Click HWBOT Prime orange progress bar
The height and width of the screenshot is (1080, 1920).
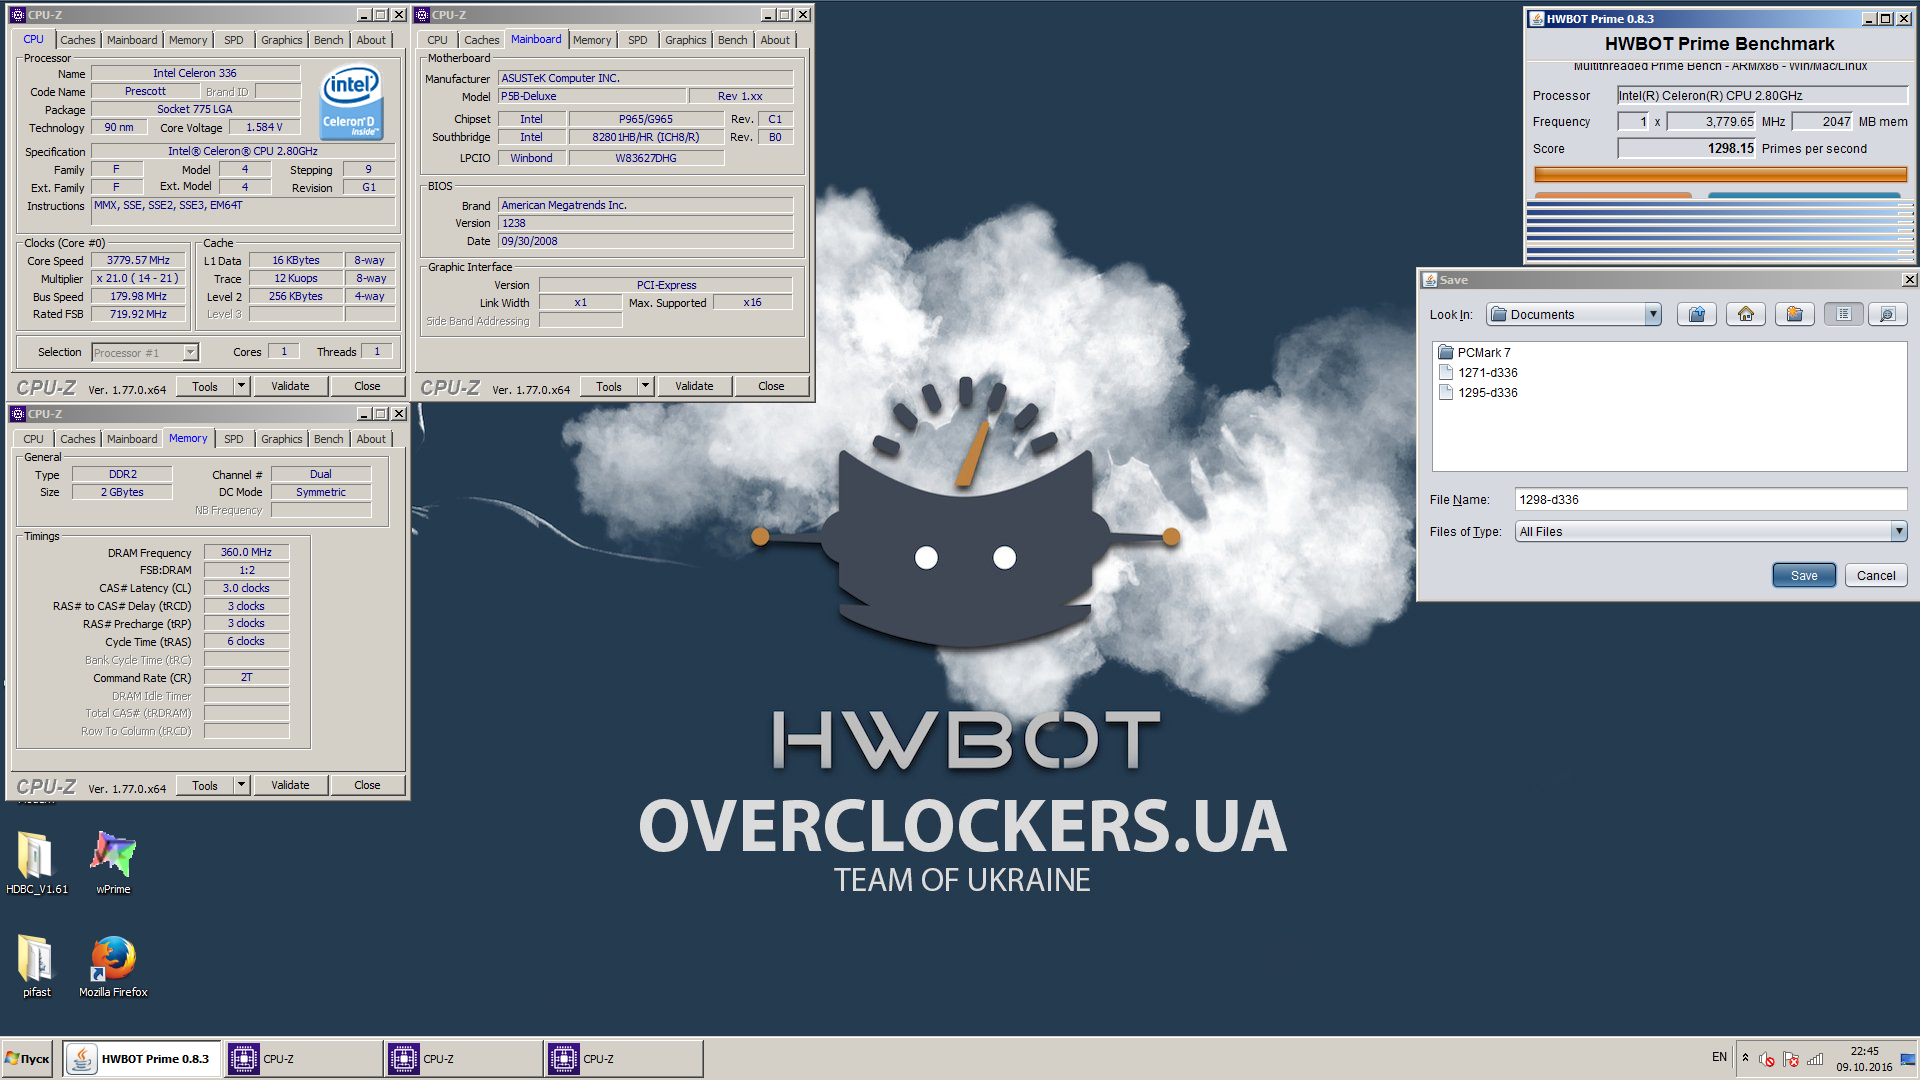(x=1720, y=174)
